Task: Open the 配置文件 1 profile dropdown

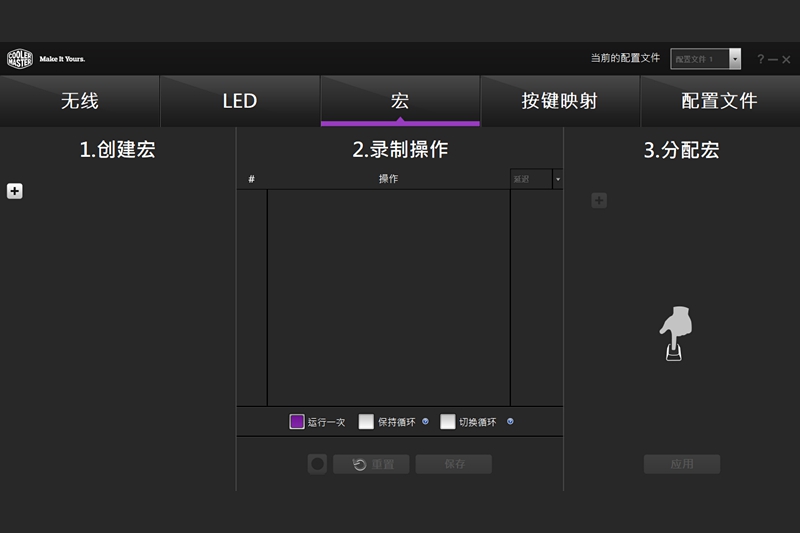Action: (x=735, y=59)
